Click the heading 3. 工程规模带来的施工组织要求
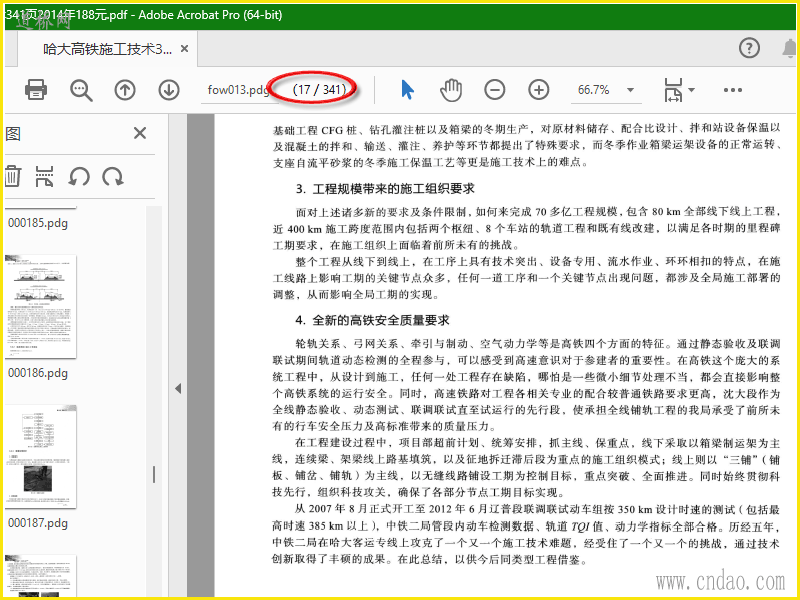Image resolution: width=800 pixels, height=600 pixels. pos(385,189)
